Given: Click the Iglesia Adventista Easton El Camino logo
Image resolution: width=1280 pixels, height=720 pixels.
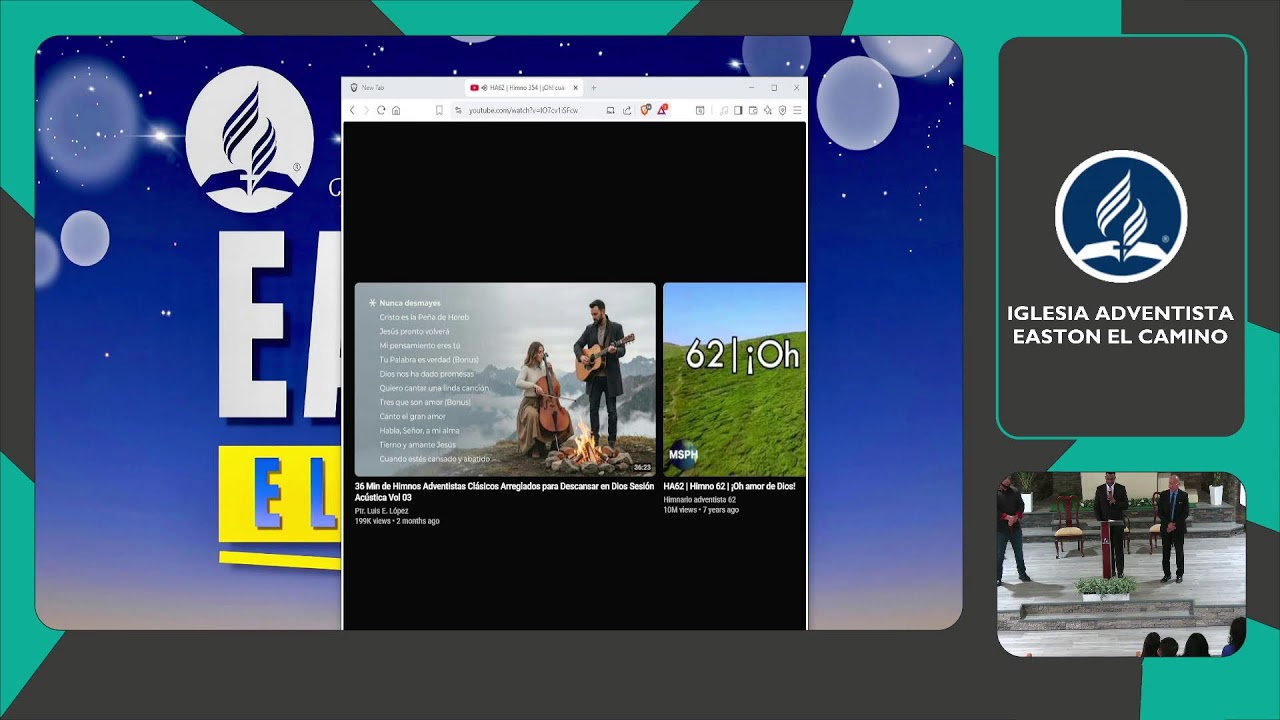Looking at the screenshot, I should 1121,217.
